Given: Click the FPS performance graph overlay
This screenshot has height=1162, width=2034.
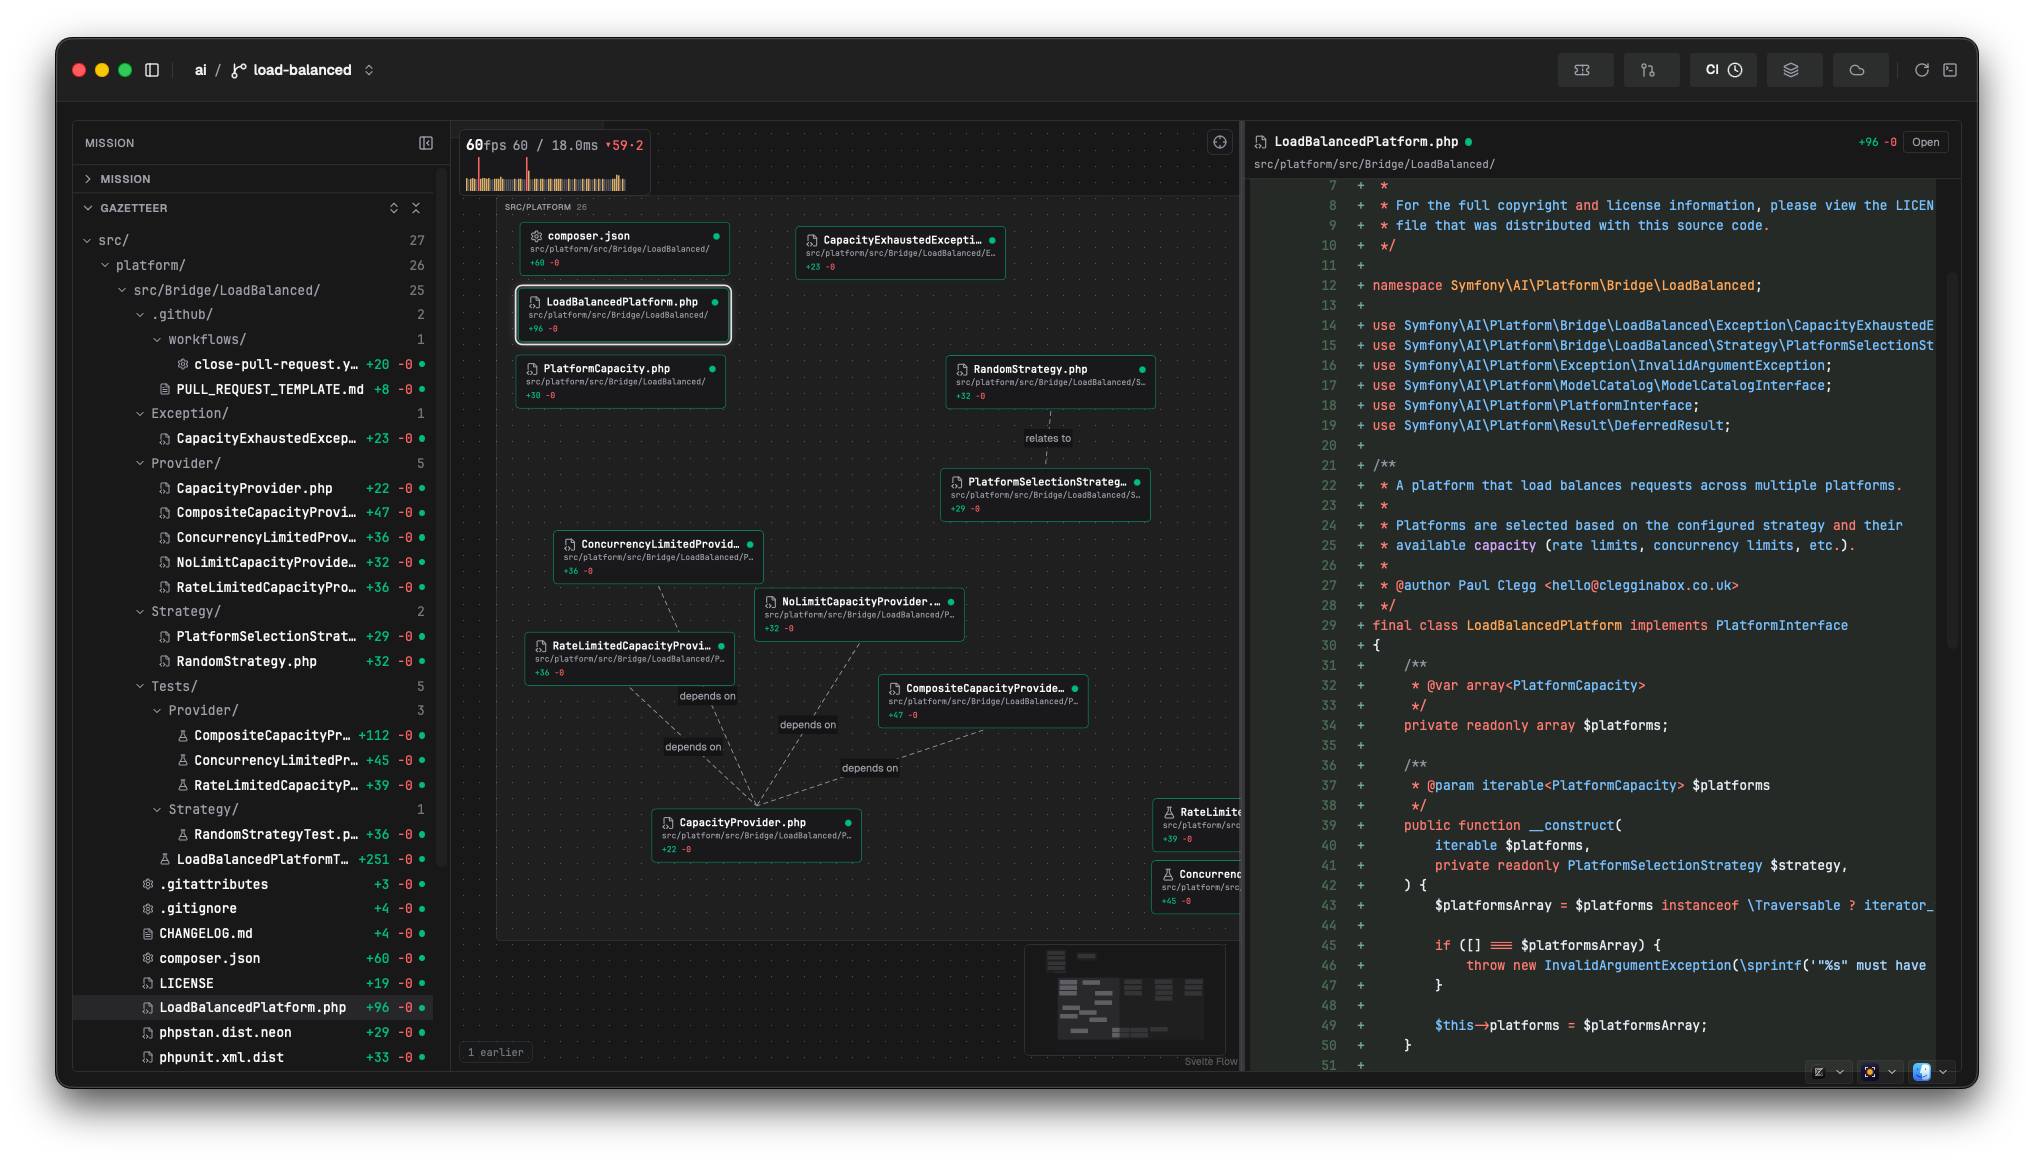Looking at the screenshot, I should click(x=555, y=162).
